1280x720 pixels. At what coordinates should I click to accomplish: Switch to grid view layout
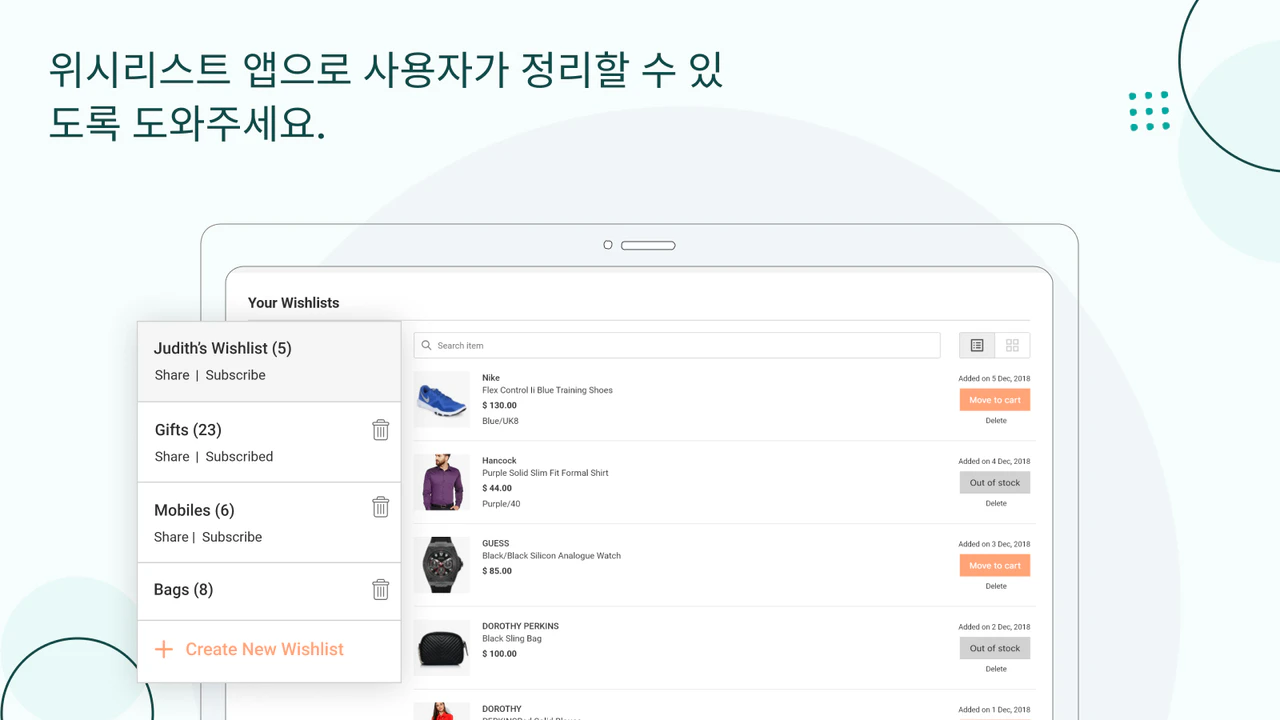click(1012, 345)
